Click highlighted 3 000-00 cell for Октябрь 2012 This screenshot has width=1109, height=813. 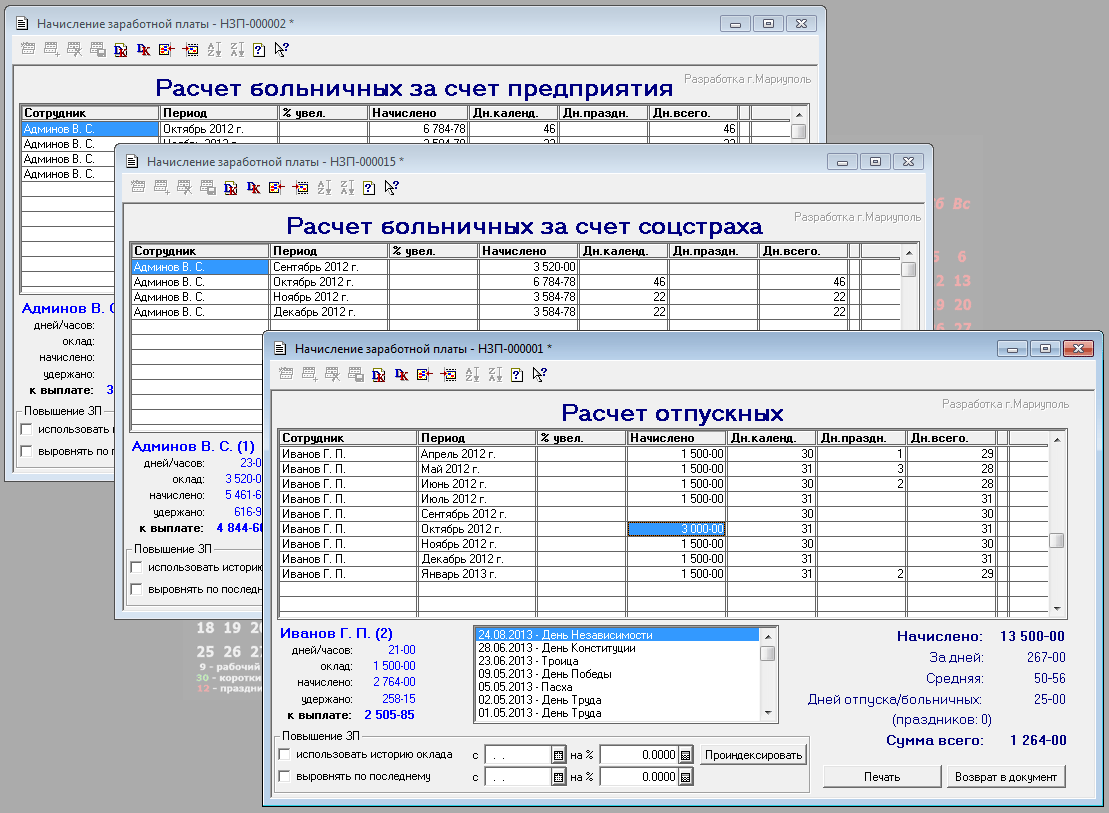(x=676, y=529)
